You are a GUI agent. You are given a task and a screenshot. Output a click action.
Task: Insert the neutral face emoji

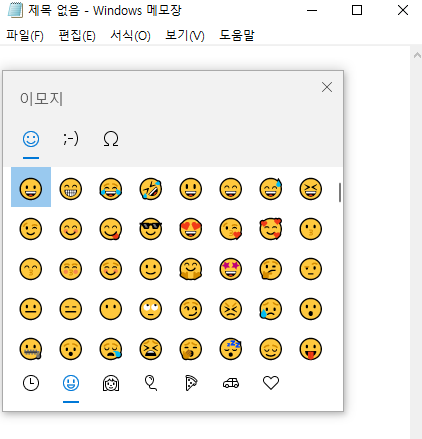coord(31,309)
